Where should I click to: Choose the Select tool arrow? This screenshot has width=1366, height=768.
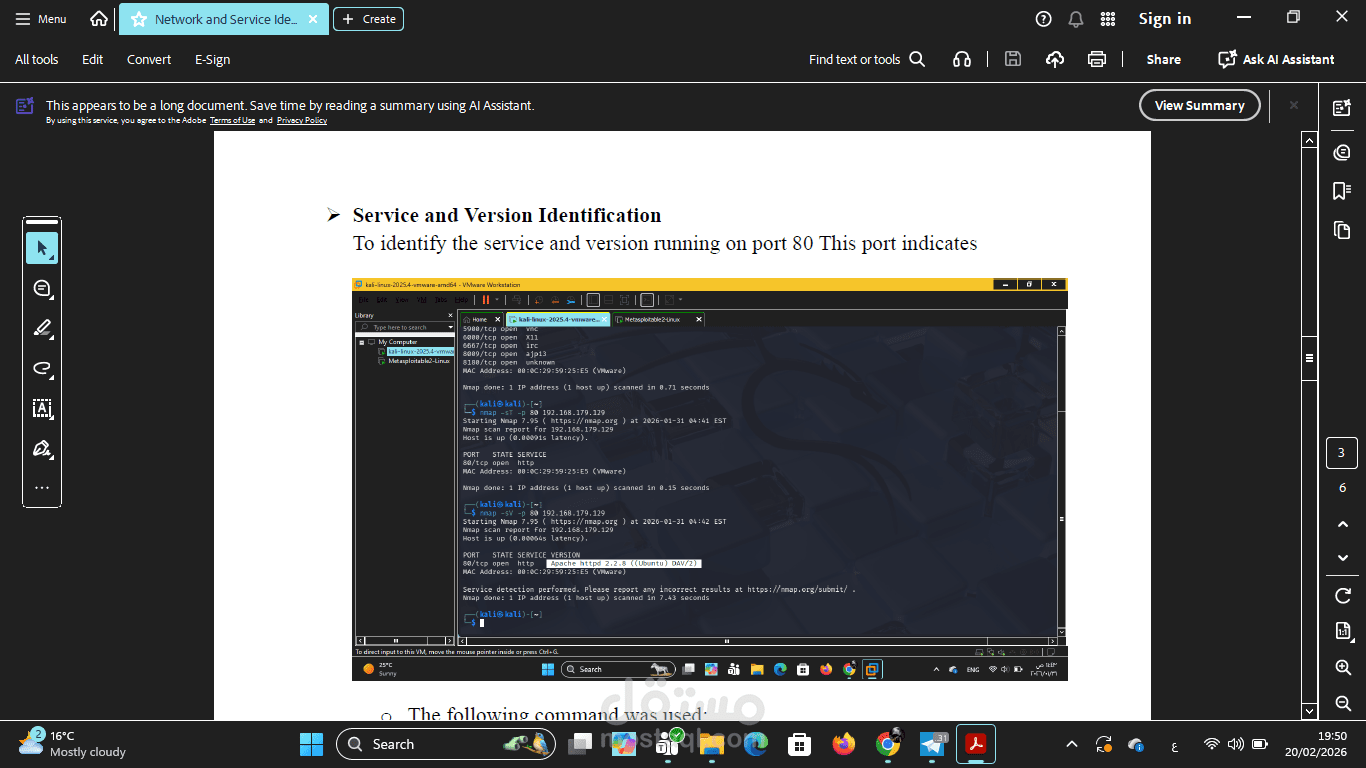click(42, 248)
